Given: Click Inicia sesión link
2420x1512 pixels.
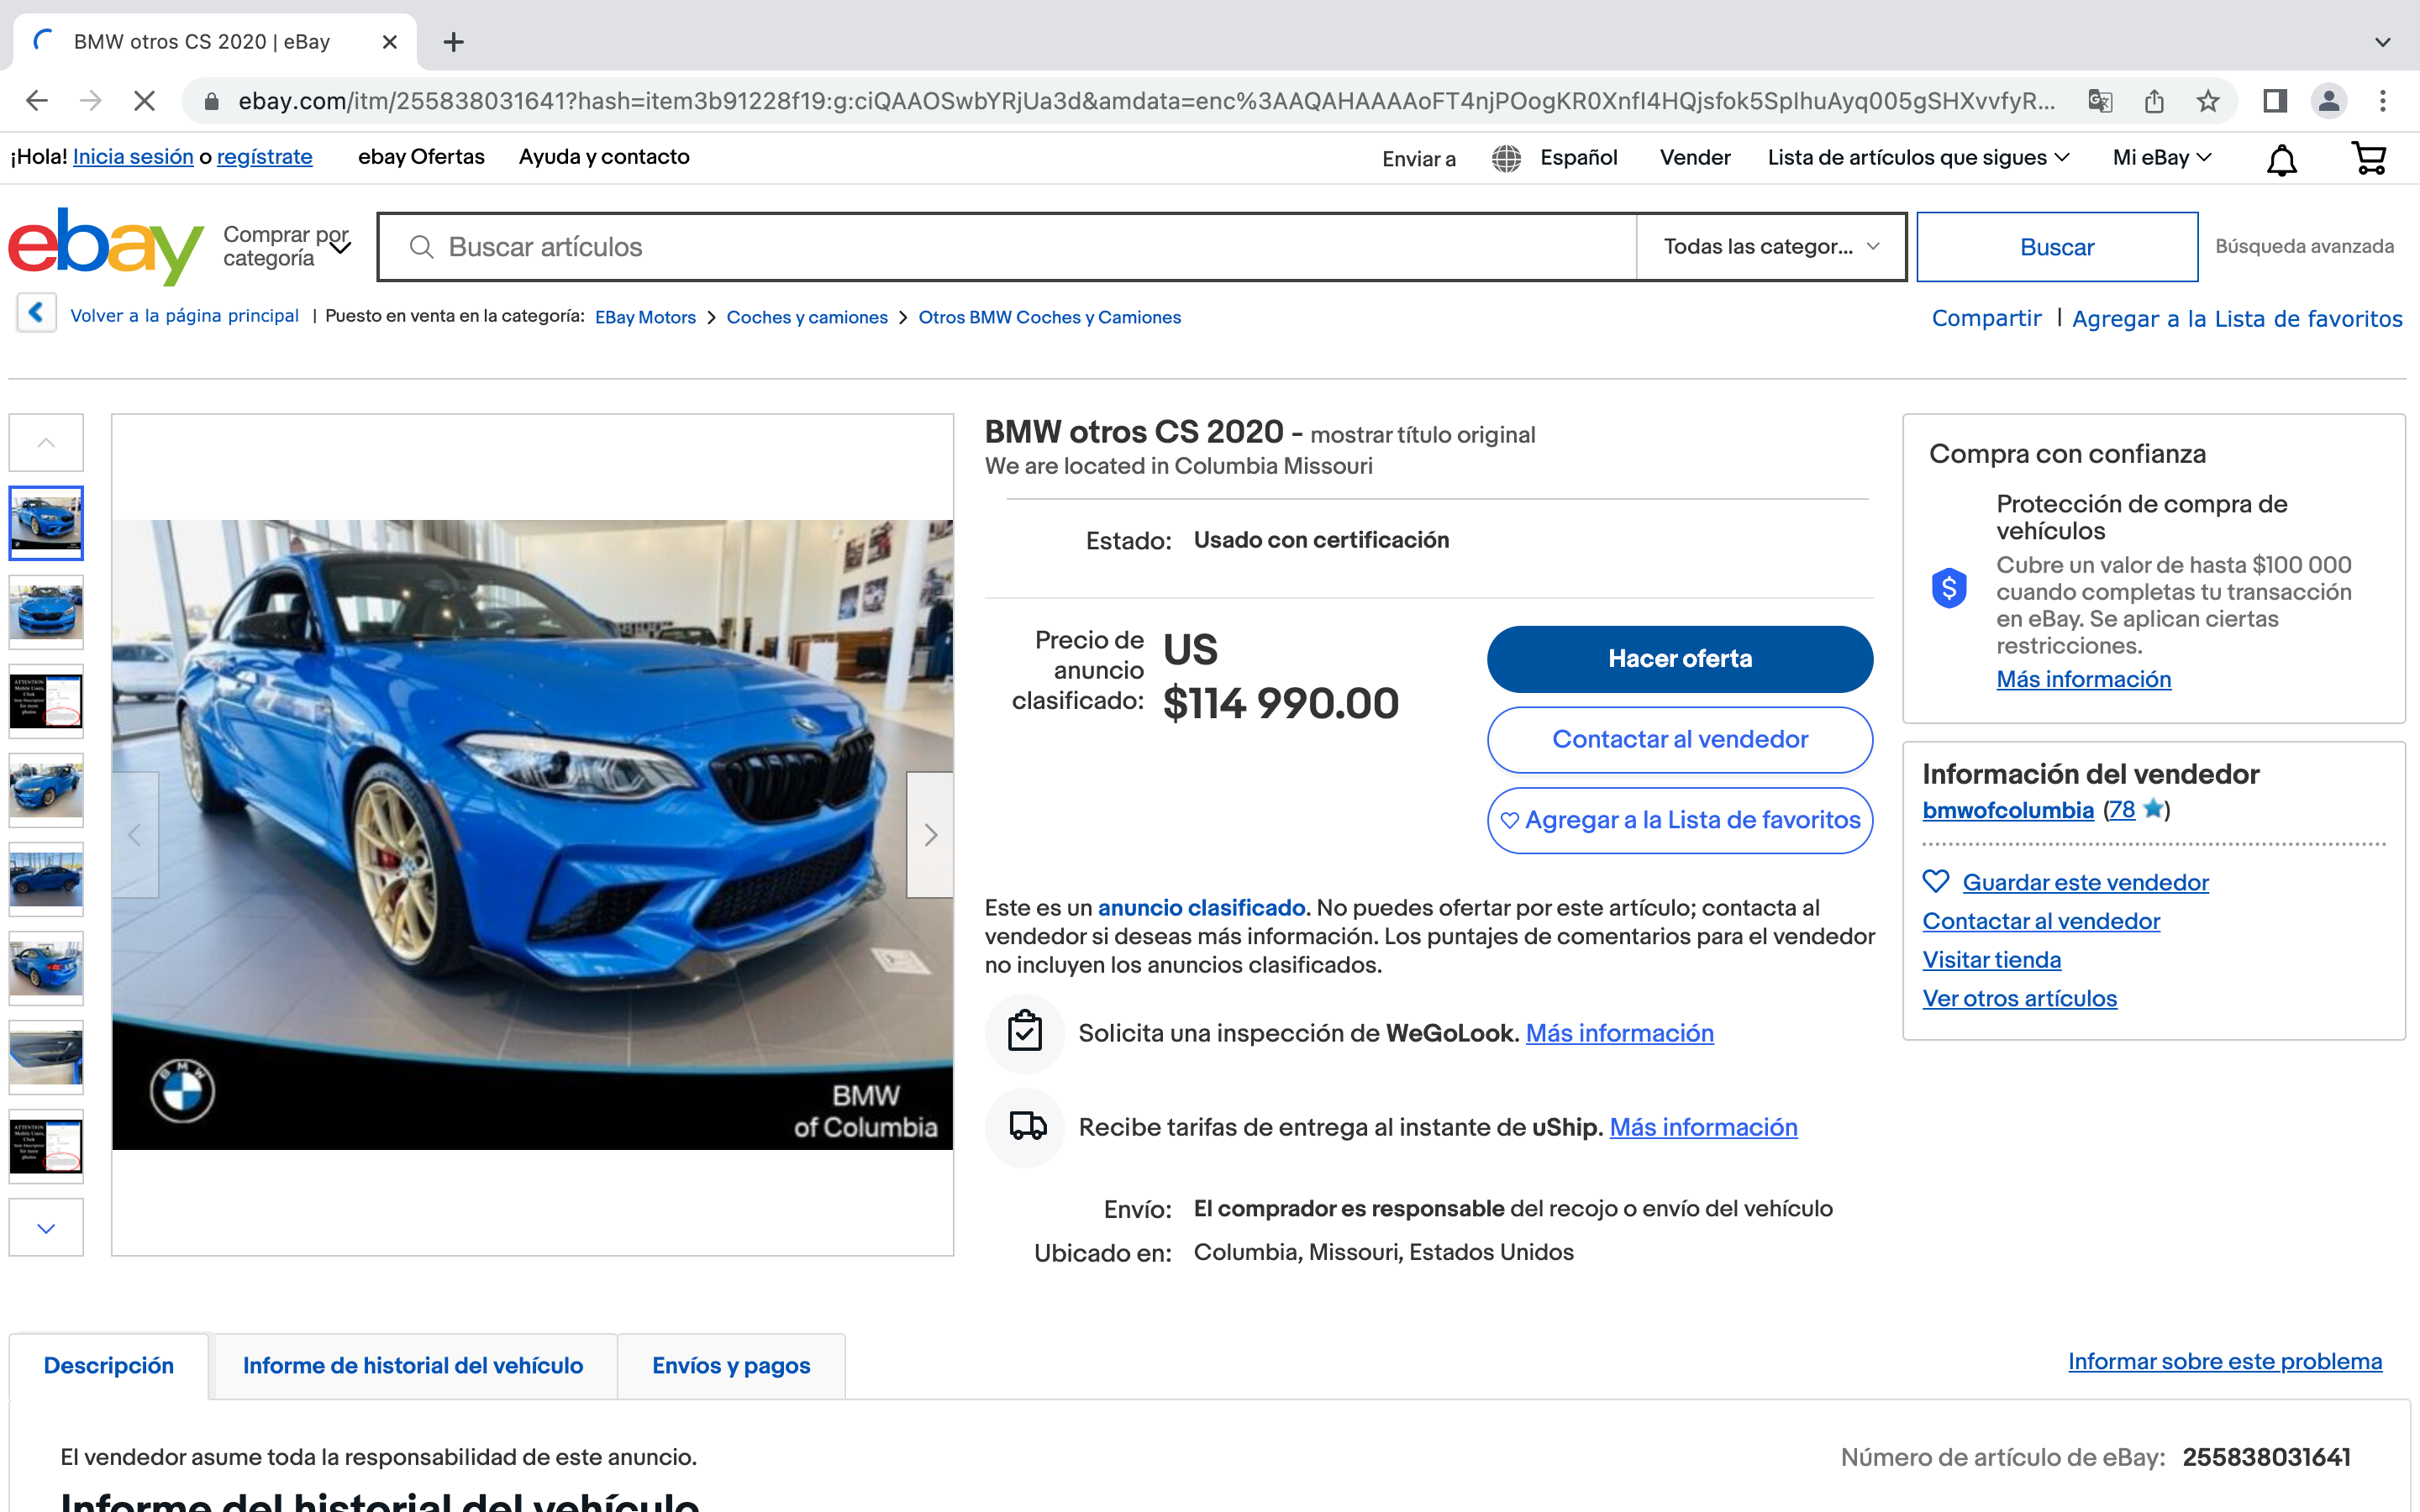Looking at the screenshot, I should coord(133,157).
